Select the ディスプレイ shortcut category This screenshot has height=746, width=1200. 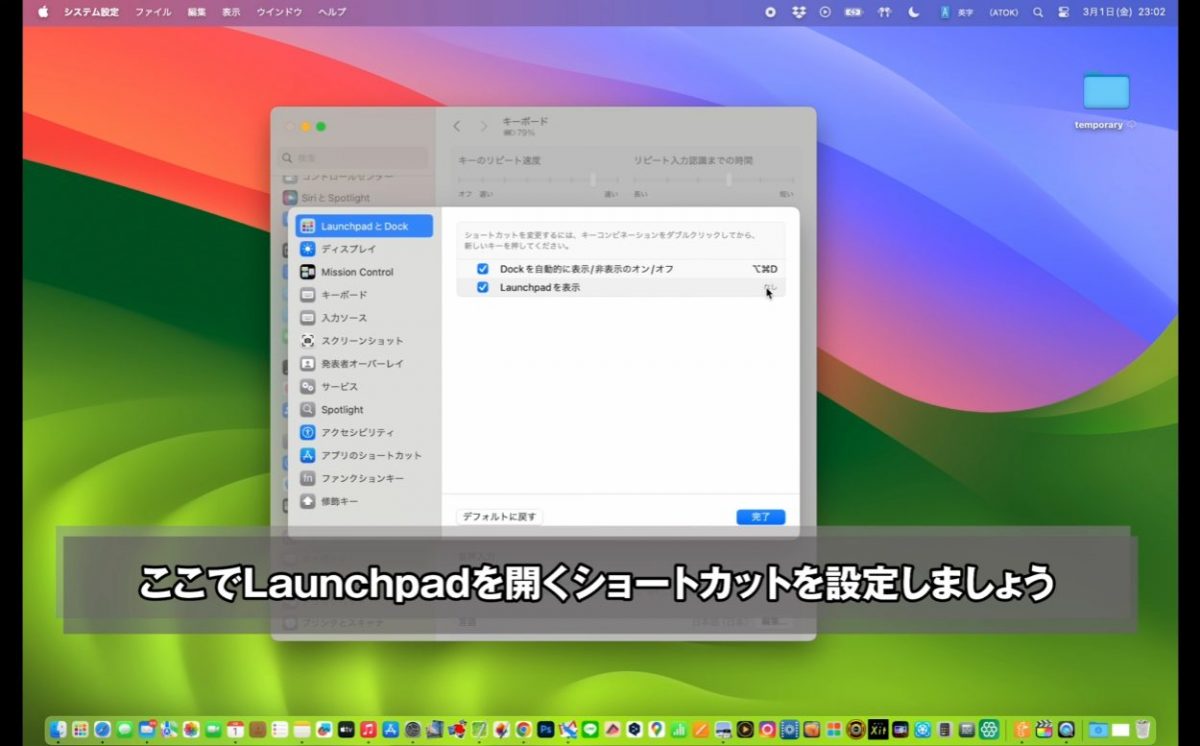[364, 249]
